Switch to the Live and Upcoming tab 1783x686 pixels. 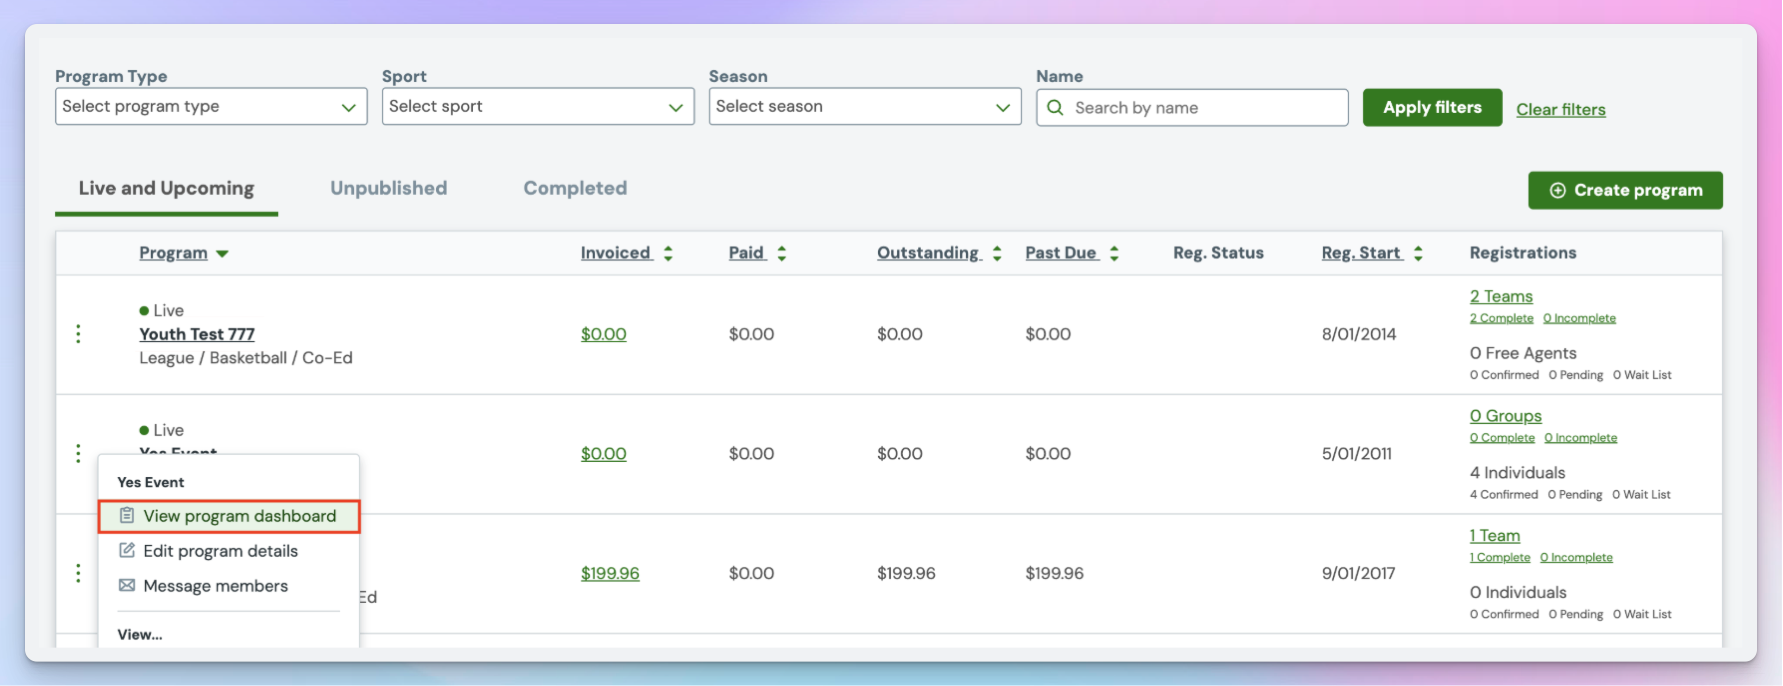tap(166, 188)
